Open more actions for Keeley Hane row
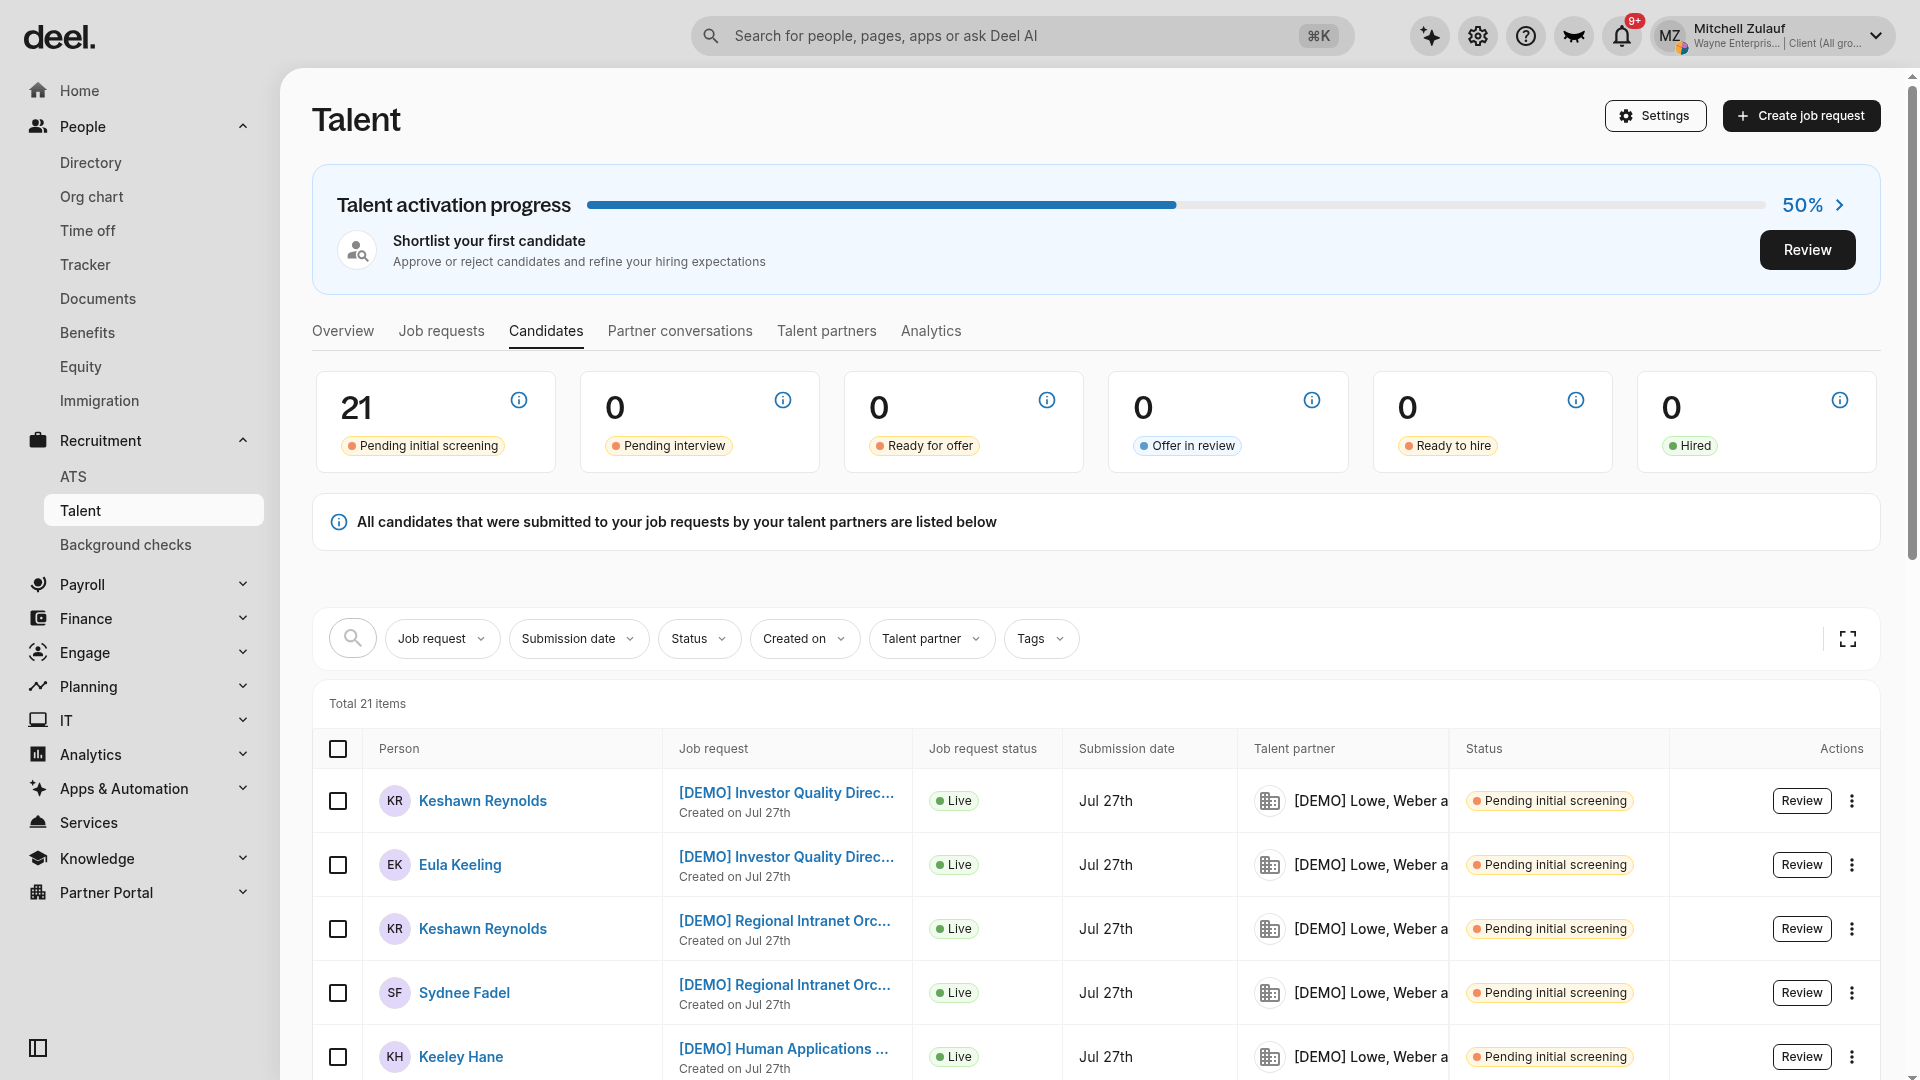This screenshot has height=1080, width=1920. pos(1852,1057)
